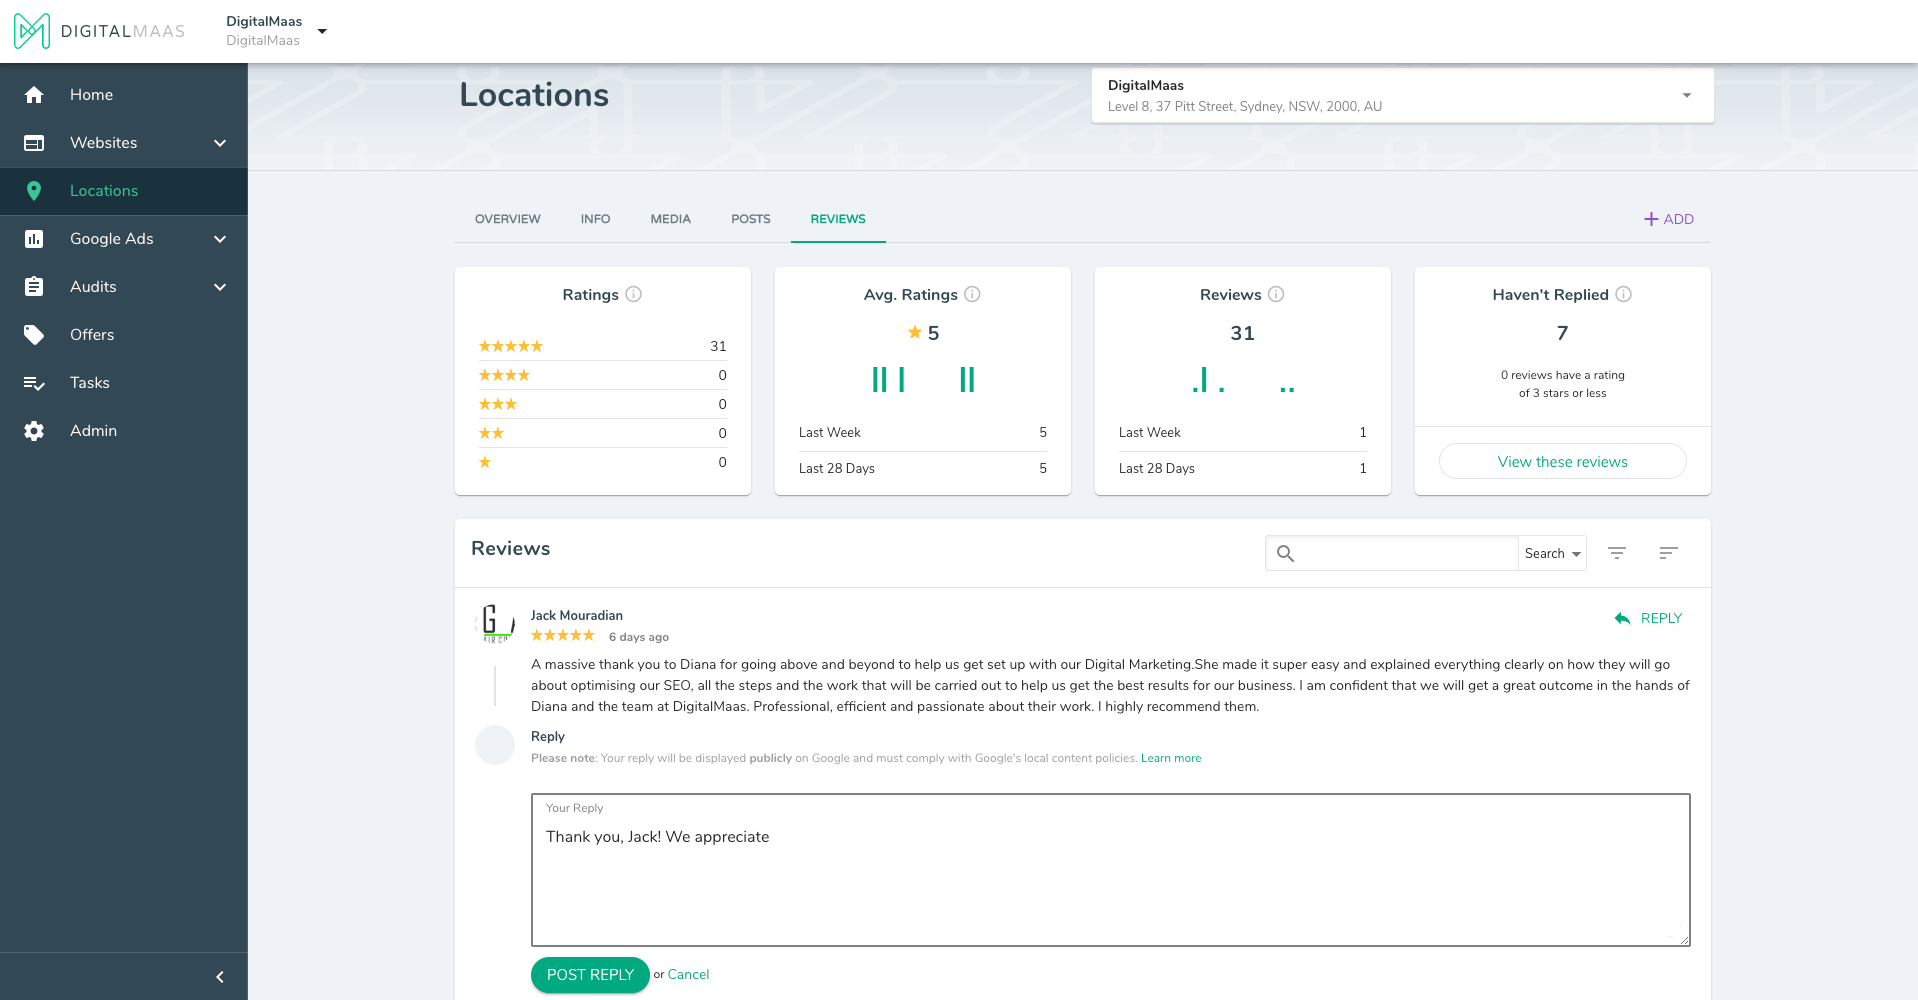Screen dimensions: 1918x1000
Task: Click Last Week row in Avg. Ratings
Action: (923, 432)
